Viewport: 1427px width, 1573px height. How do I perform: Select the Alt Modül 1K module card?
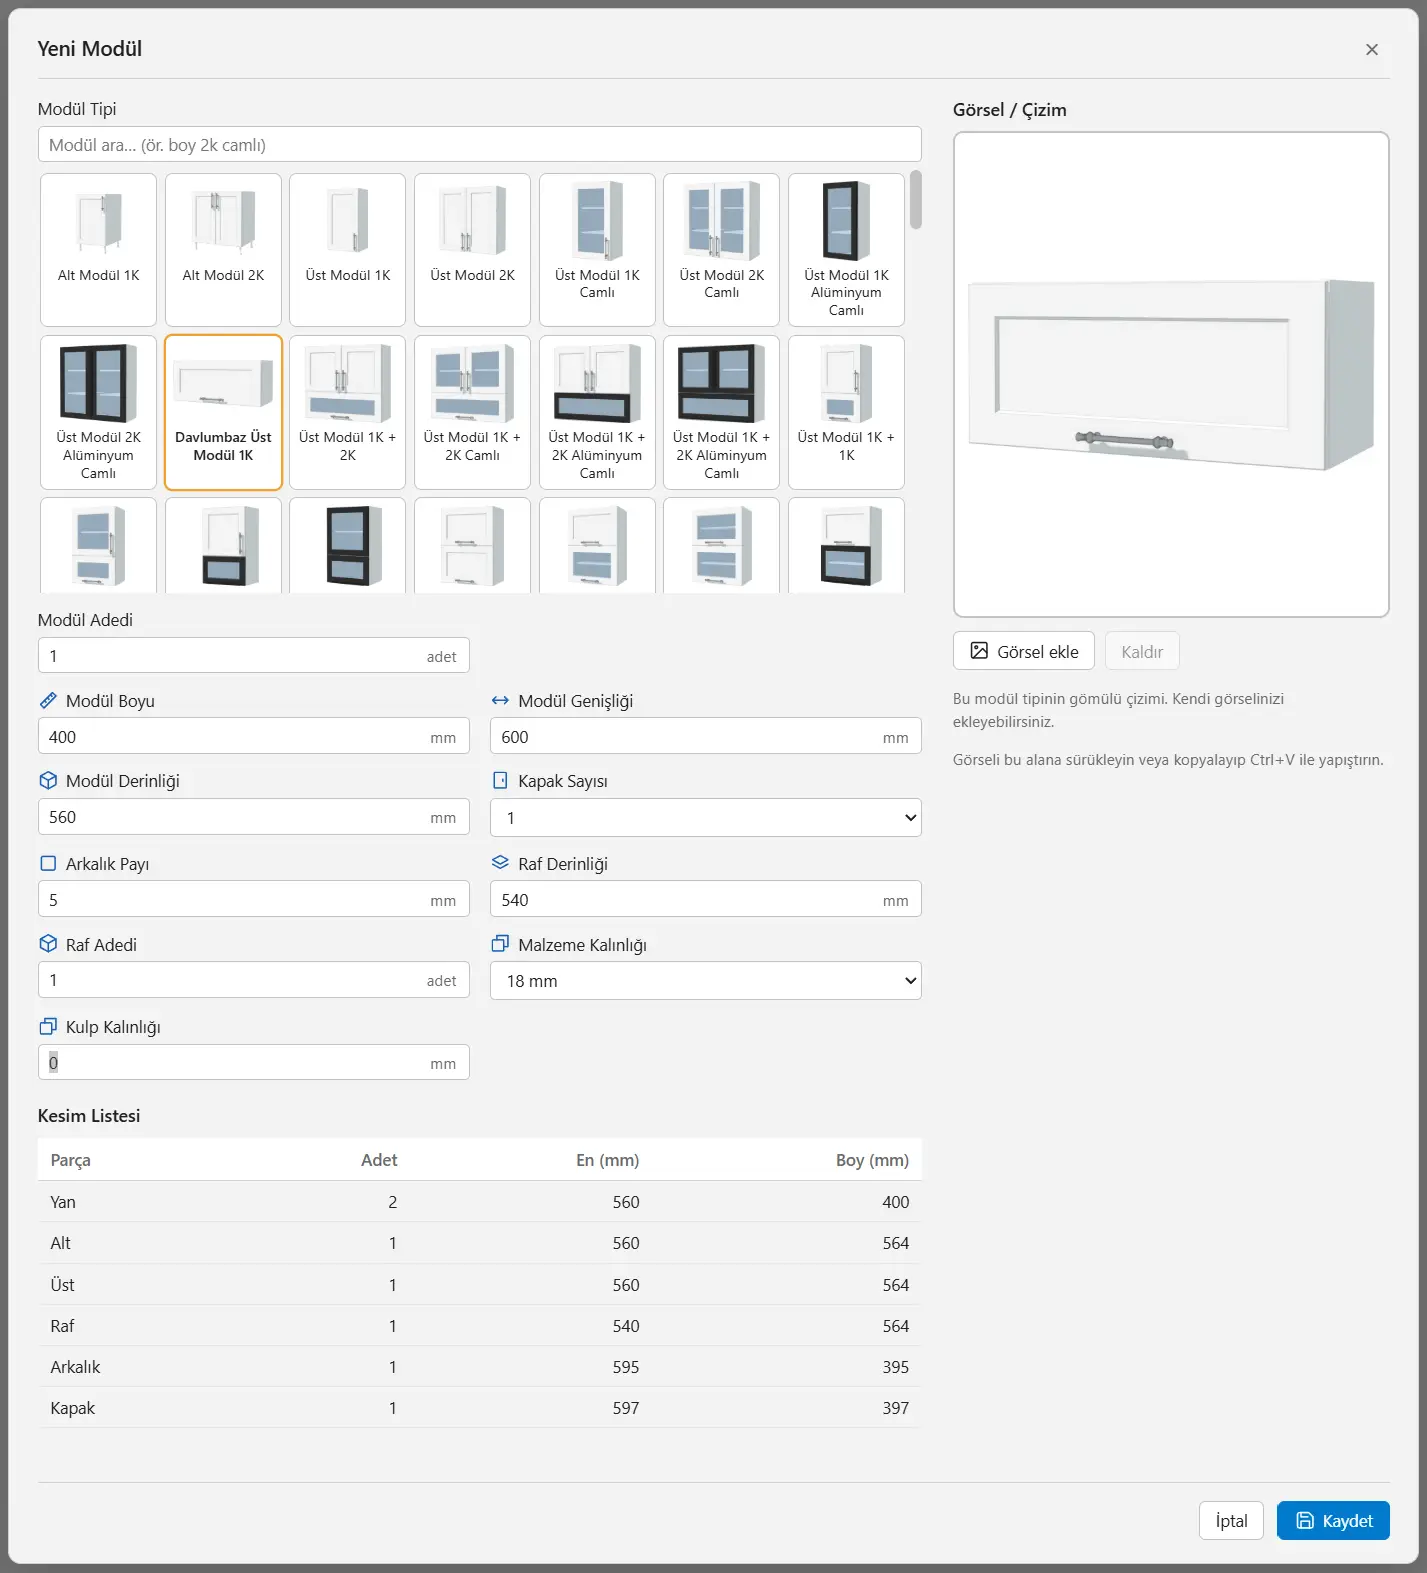[x=98, y=250]
